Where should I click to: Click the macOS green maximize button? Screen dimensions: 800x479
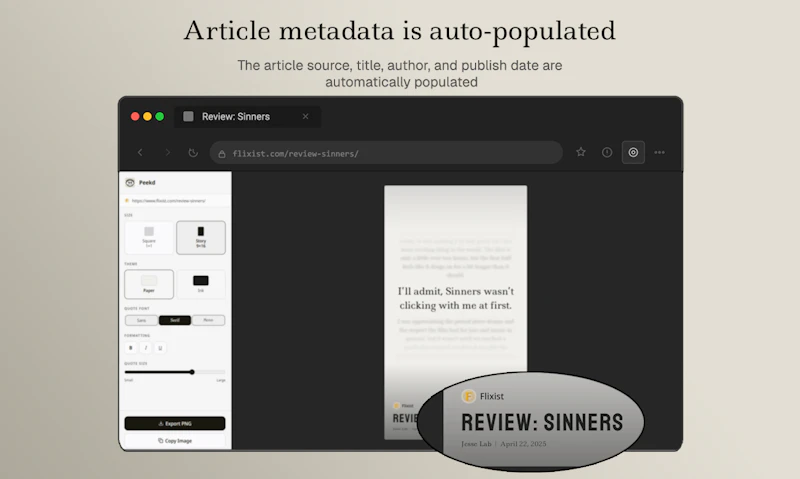tap(160, 116)
